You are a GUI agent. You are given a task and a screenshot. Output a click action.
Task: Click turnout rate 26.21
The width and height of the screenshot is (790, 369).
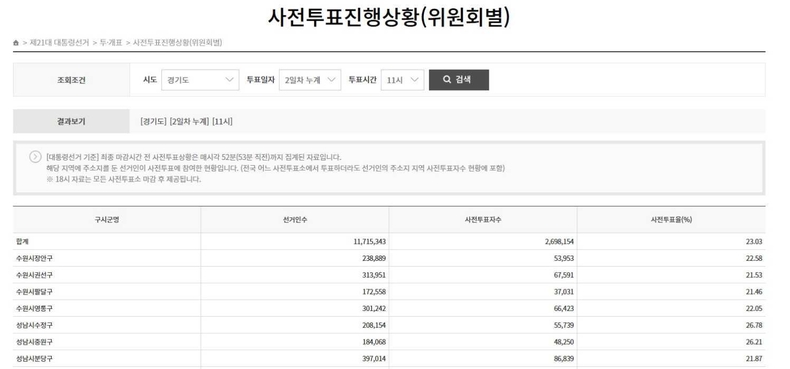tap(754, 342)
